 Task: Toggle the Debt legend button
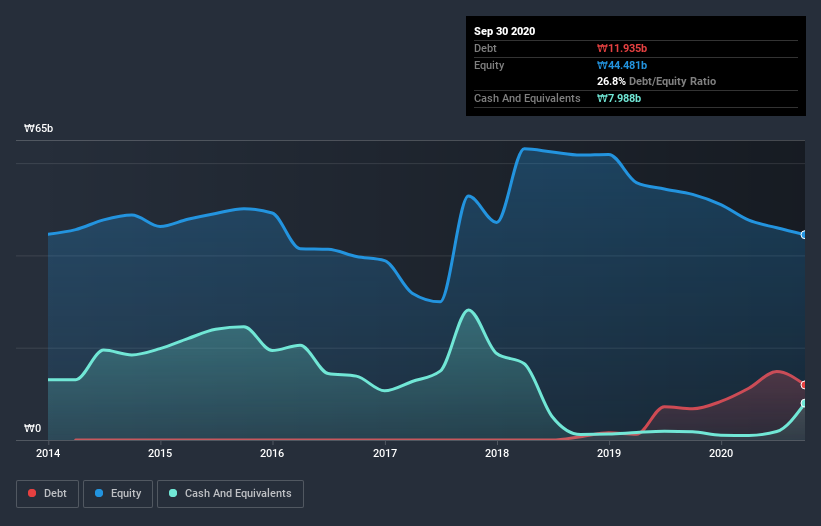47,494
